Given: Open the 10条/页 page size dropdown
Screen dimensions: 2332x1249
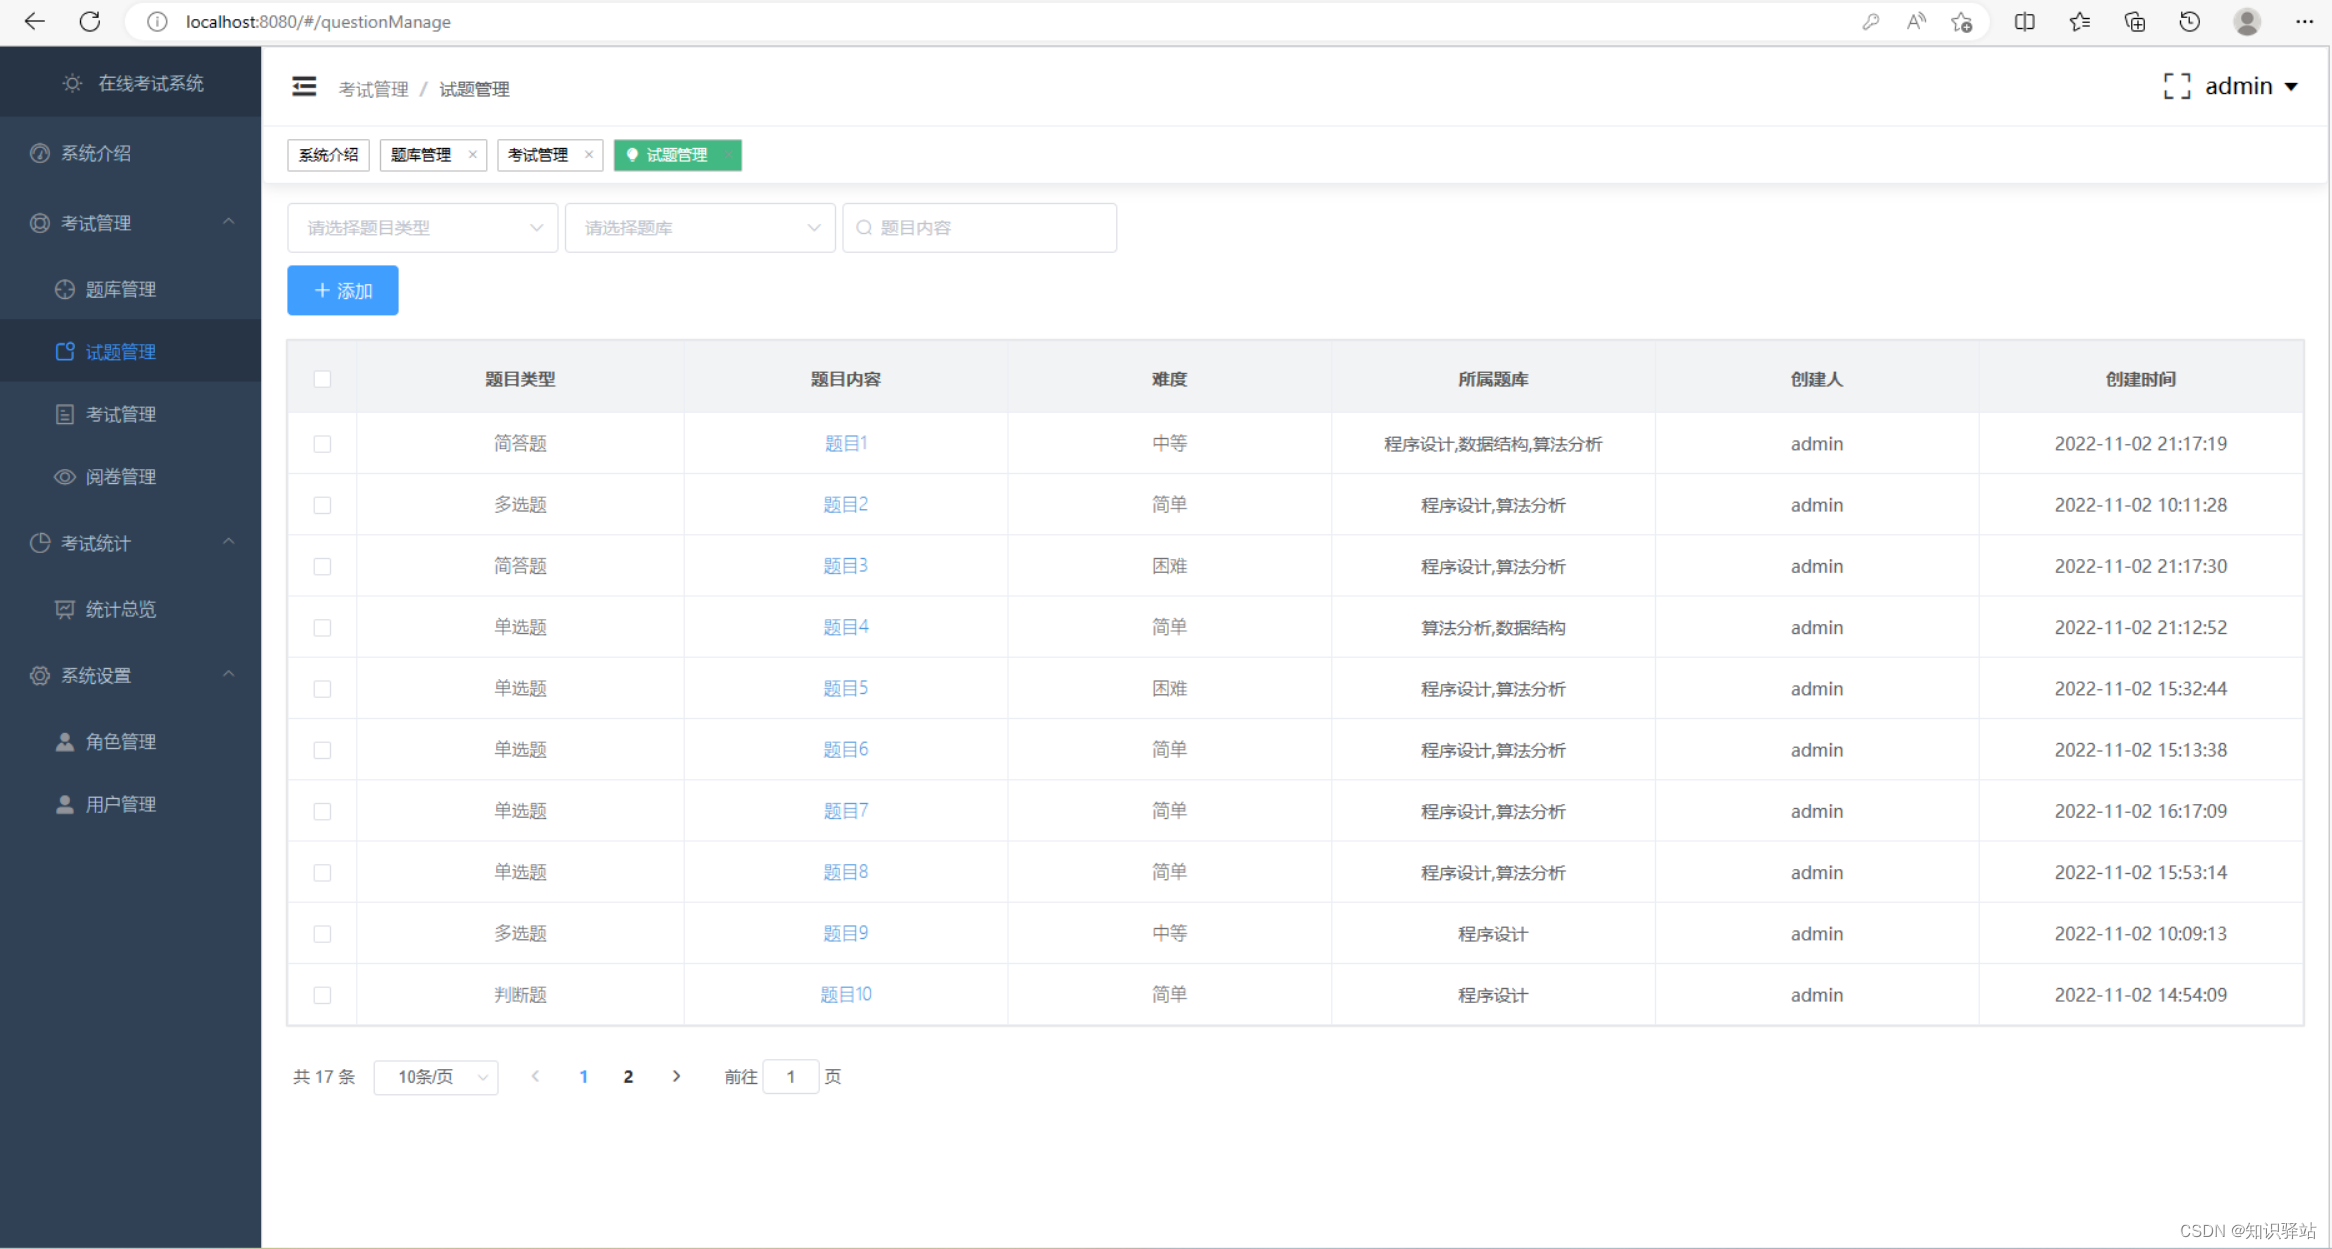Looking at the screenshot, I should tap(436, 1077).
